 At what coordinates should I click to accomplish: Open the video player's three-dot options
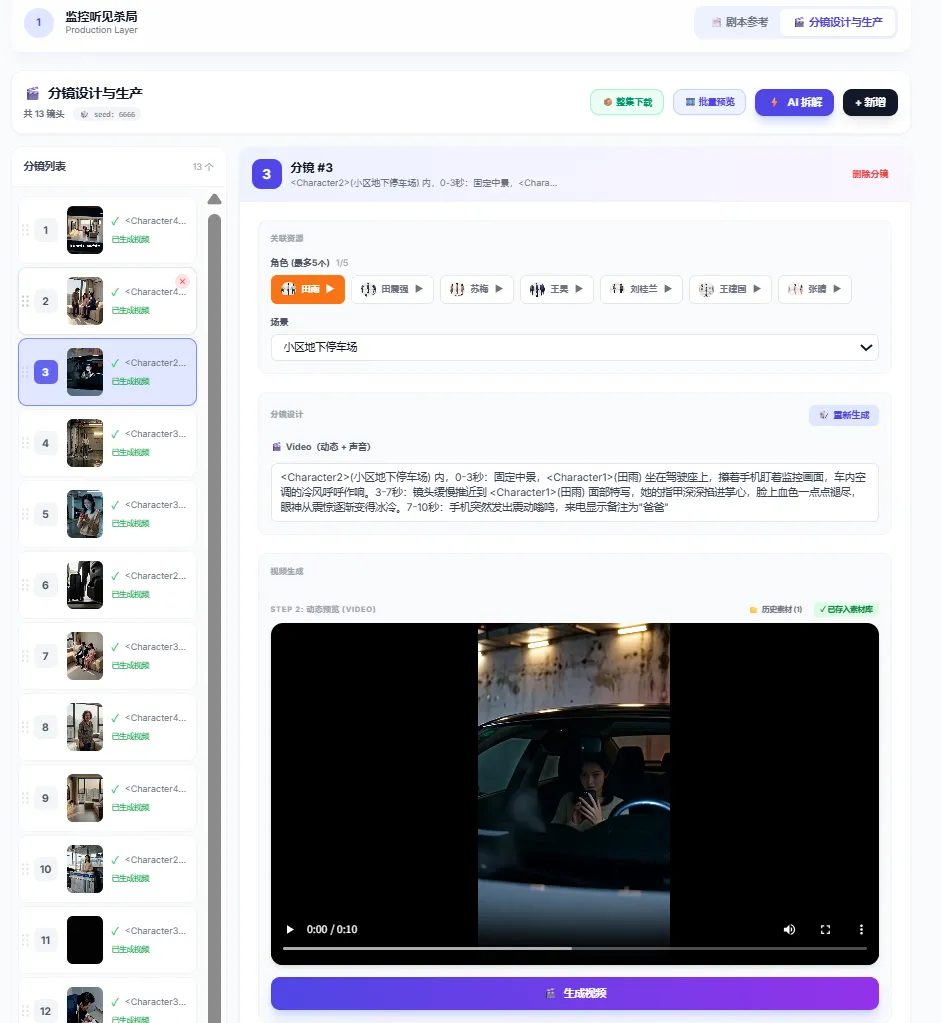coord(861,929)
